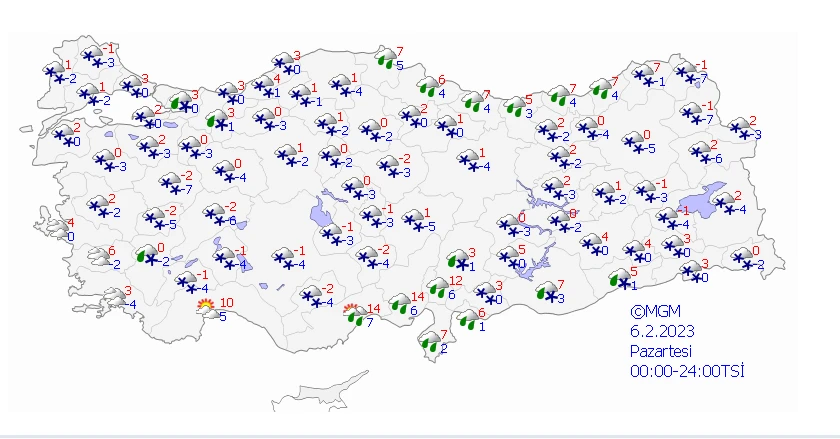
Task: Click the rain-and-snow icon labeled 0 and -2
Action: pos(146,255)
